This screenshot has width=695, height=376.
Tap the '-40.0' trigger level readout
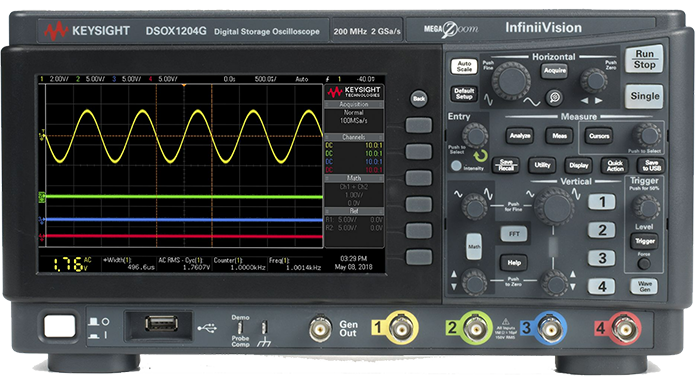[366, 79]
